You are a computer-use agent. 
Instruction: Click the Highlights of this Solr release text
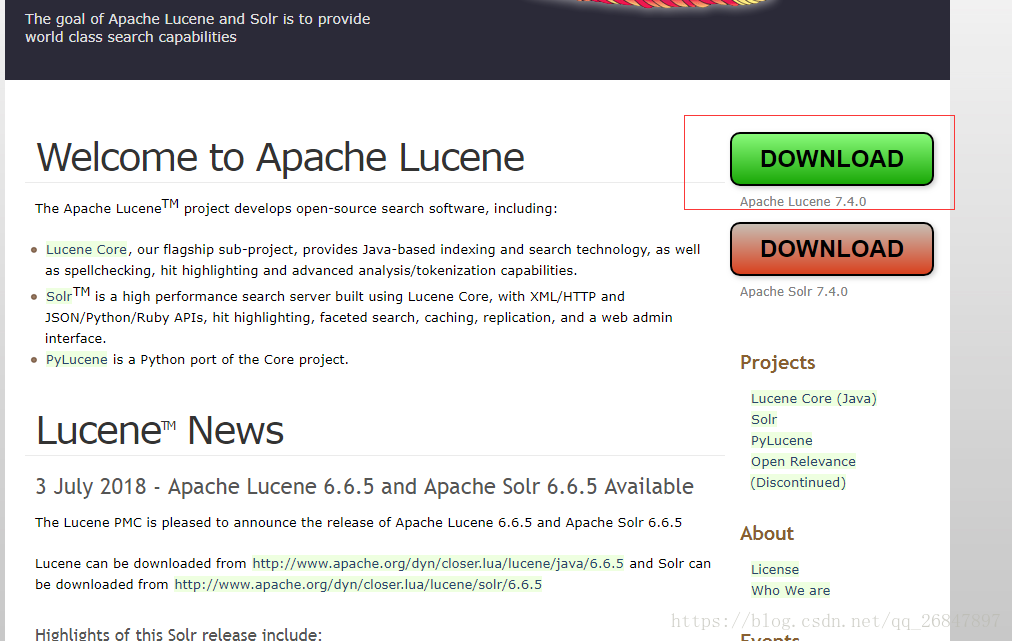coord(178,634)
